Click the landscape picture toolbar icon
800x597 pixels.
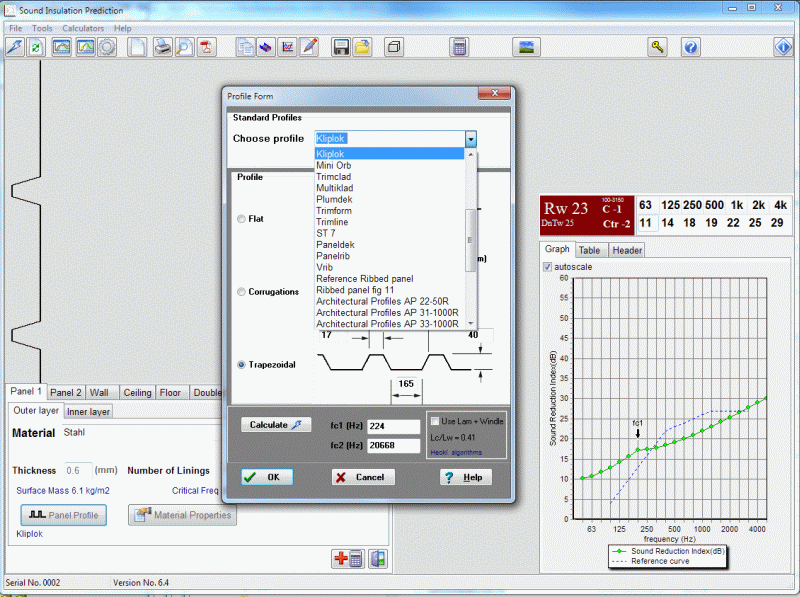[526, 47]
